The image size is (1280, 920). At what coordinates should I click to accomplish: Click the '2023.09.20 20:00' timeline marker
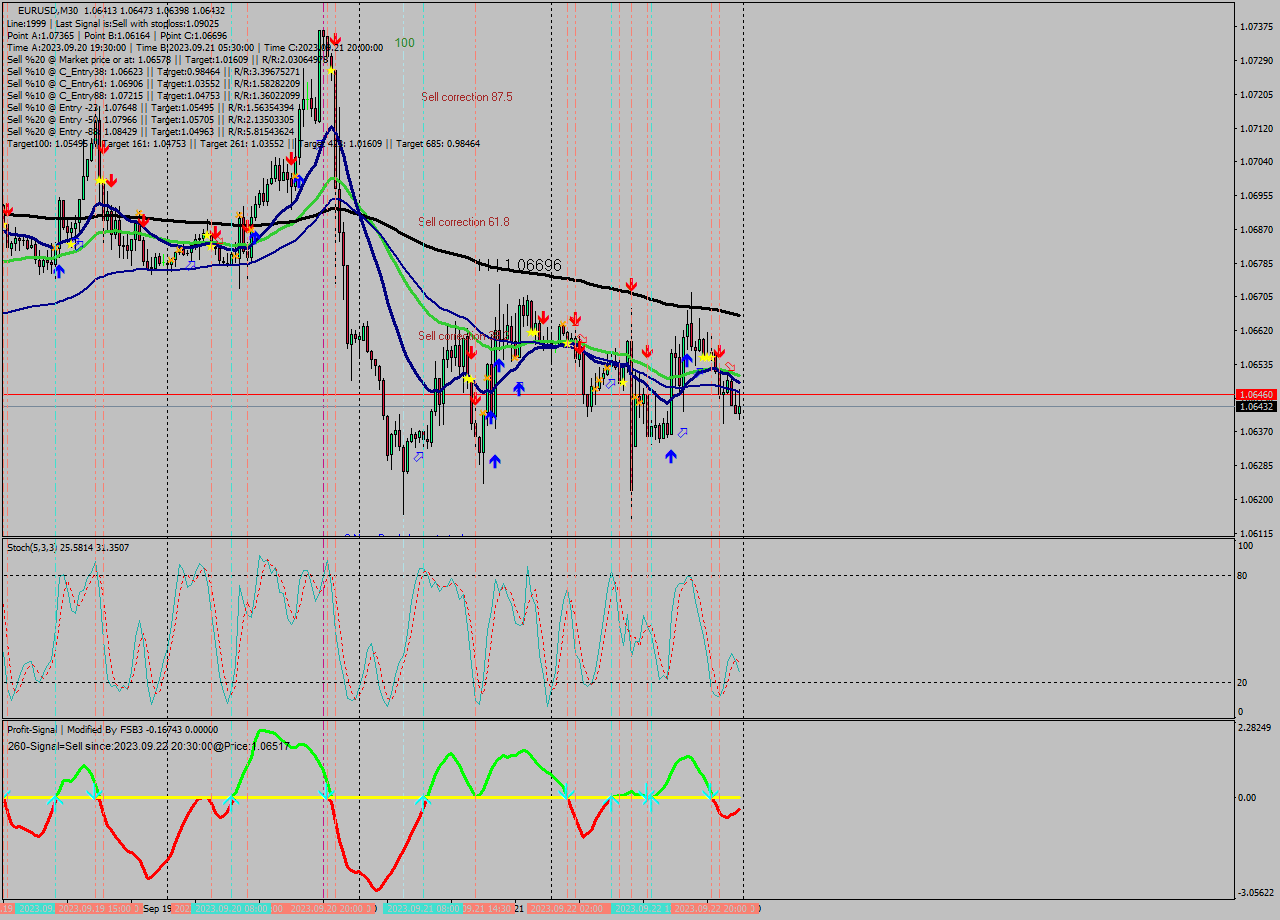pyautogui.click(x=332, y=908)
